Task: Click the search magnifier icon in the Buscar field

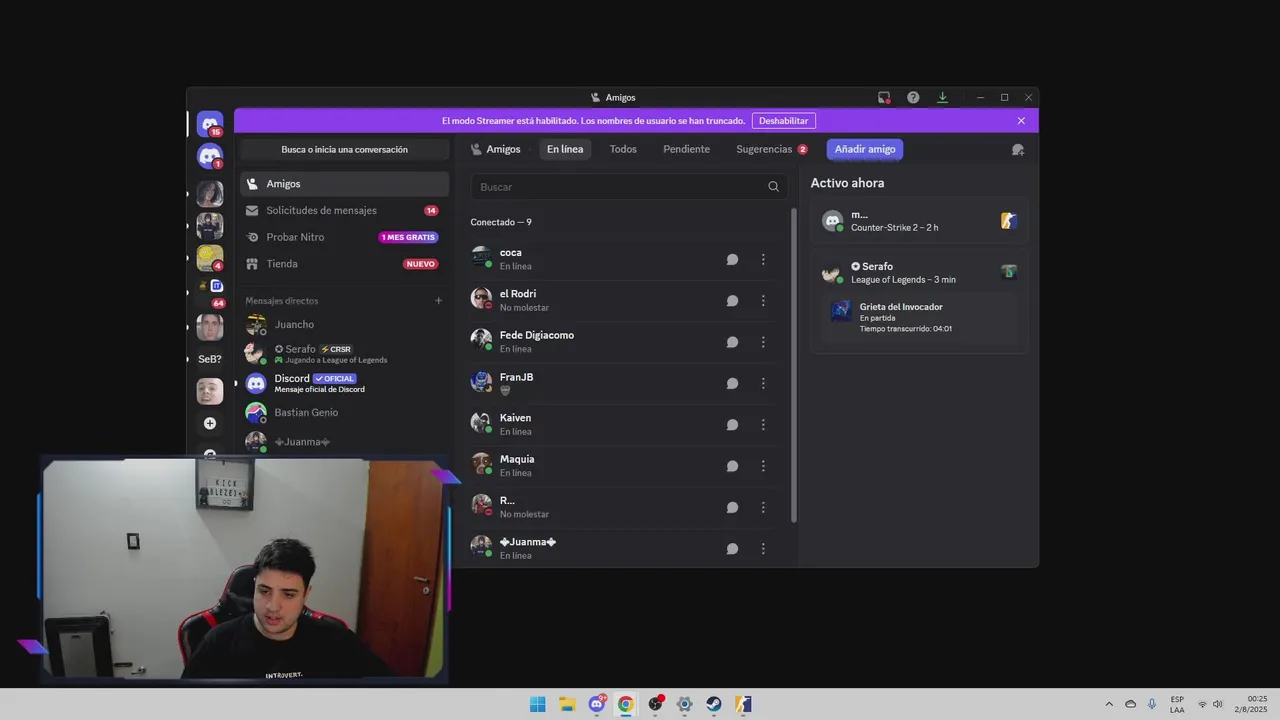Action: (x=773, y=187)
